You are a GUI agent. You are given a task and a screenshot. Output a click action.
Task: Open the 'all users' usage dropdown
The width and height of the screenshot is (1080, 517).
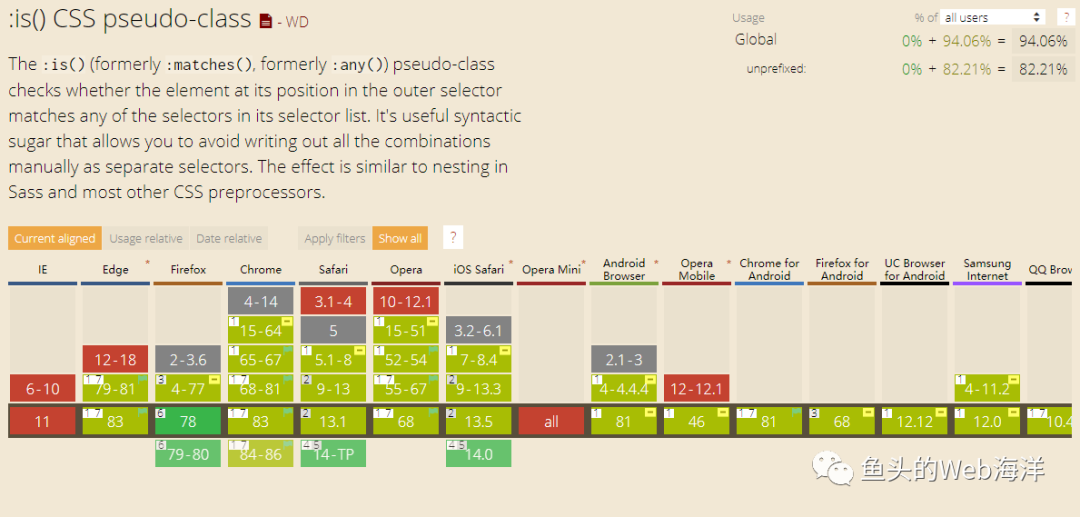[x=993, y=17]
